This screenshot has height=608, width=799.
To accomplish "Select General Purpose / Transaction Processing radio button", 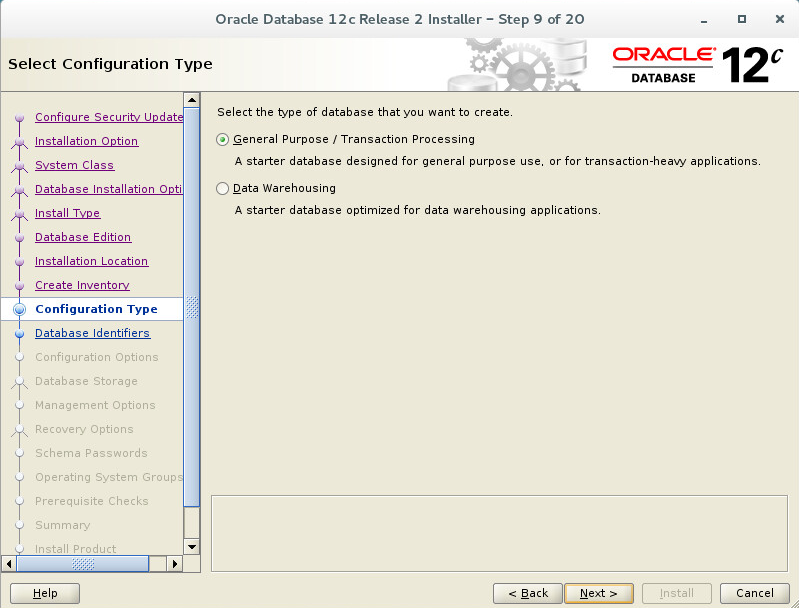I will click(x=222, y=140).
